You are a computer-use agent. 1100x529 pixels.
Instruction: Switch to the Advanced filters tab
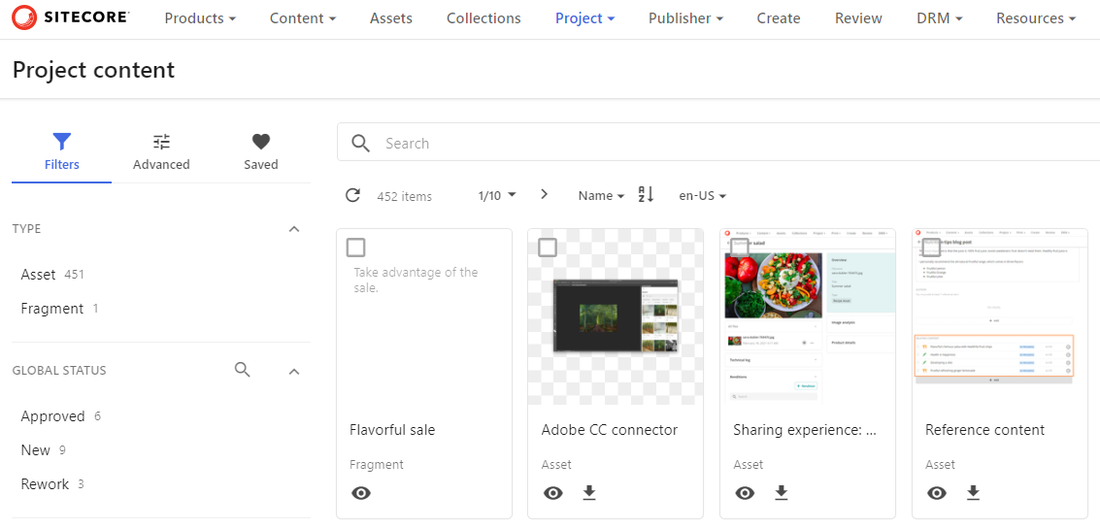click(x=161, y=152)
